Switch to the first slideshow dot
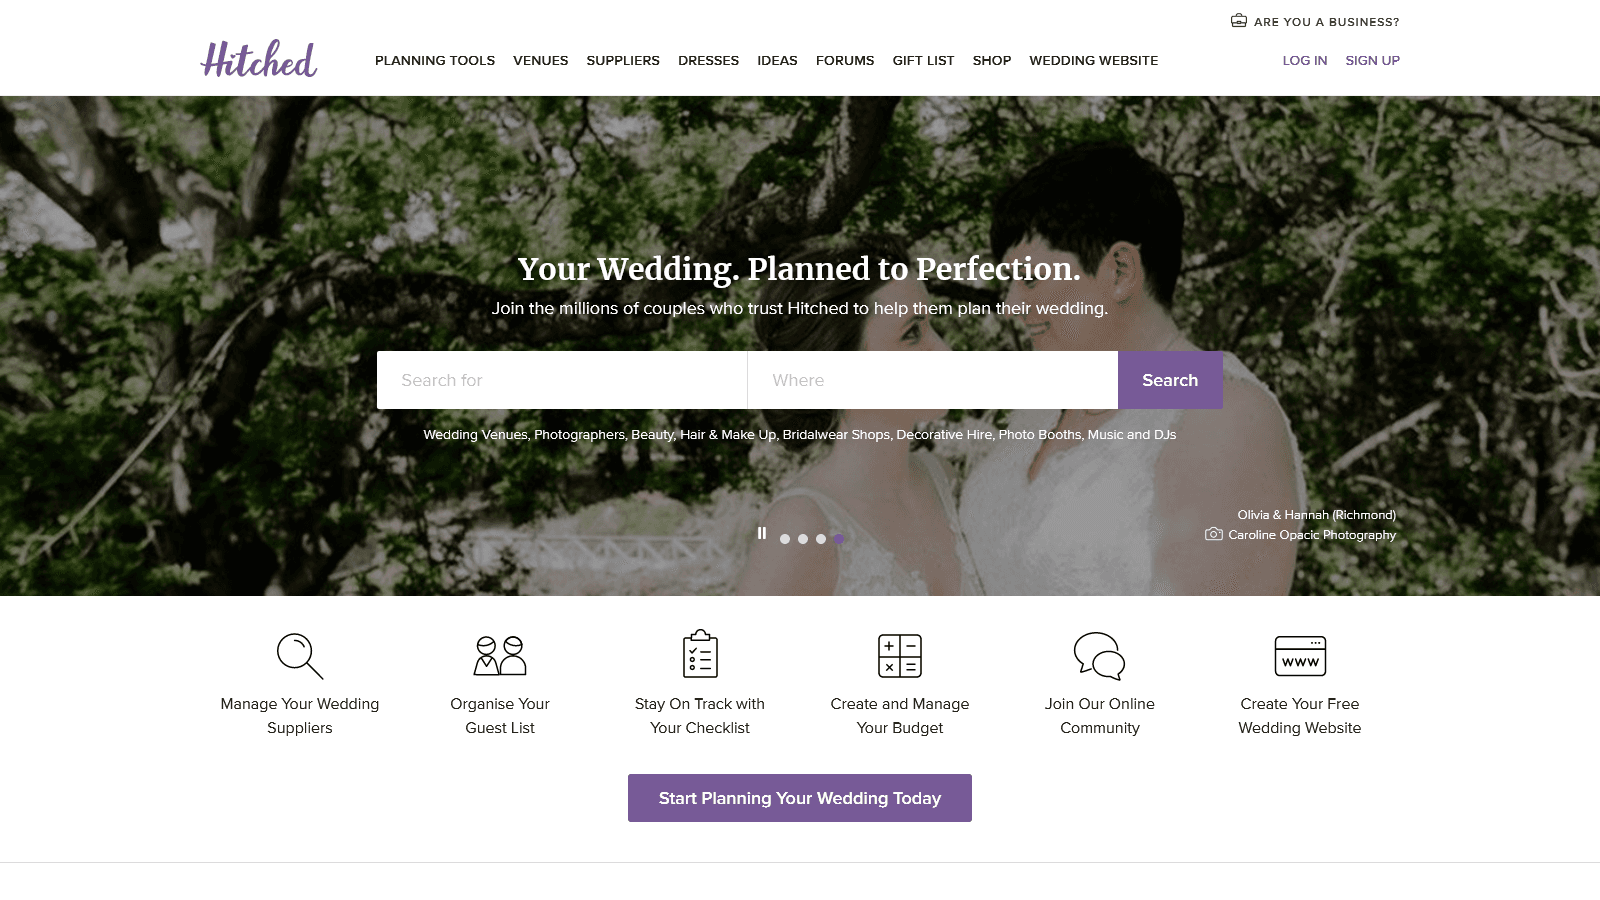Image resolution: width=1600 pixels, height=900 pixels. click(785, 539)
